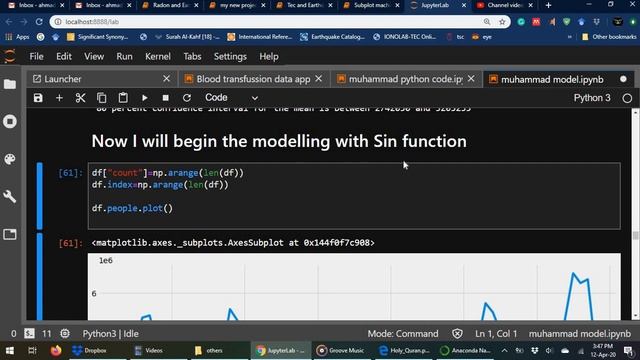This screenshot has height=360, width=640.
Task: Open Firefox from the taskbar
Action: pos(56,351)
